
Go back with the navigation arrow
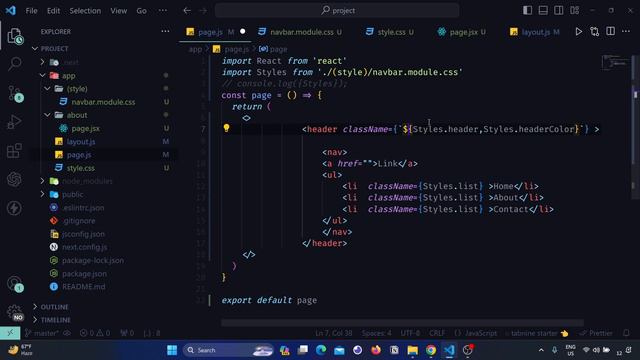click(187, 11)
